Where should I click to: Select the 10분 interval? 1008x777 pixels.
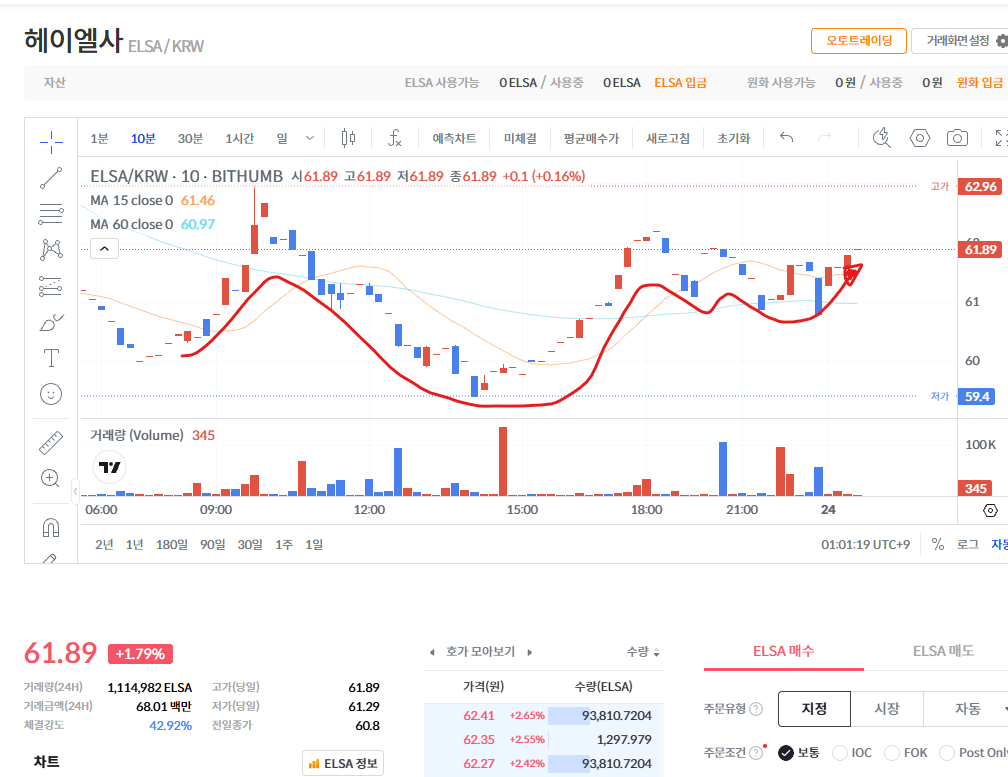pyautogui.click(x=143, y=138)
